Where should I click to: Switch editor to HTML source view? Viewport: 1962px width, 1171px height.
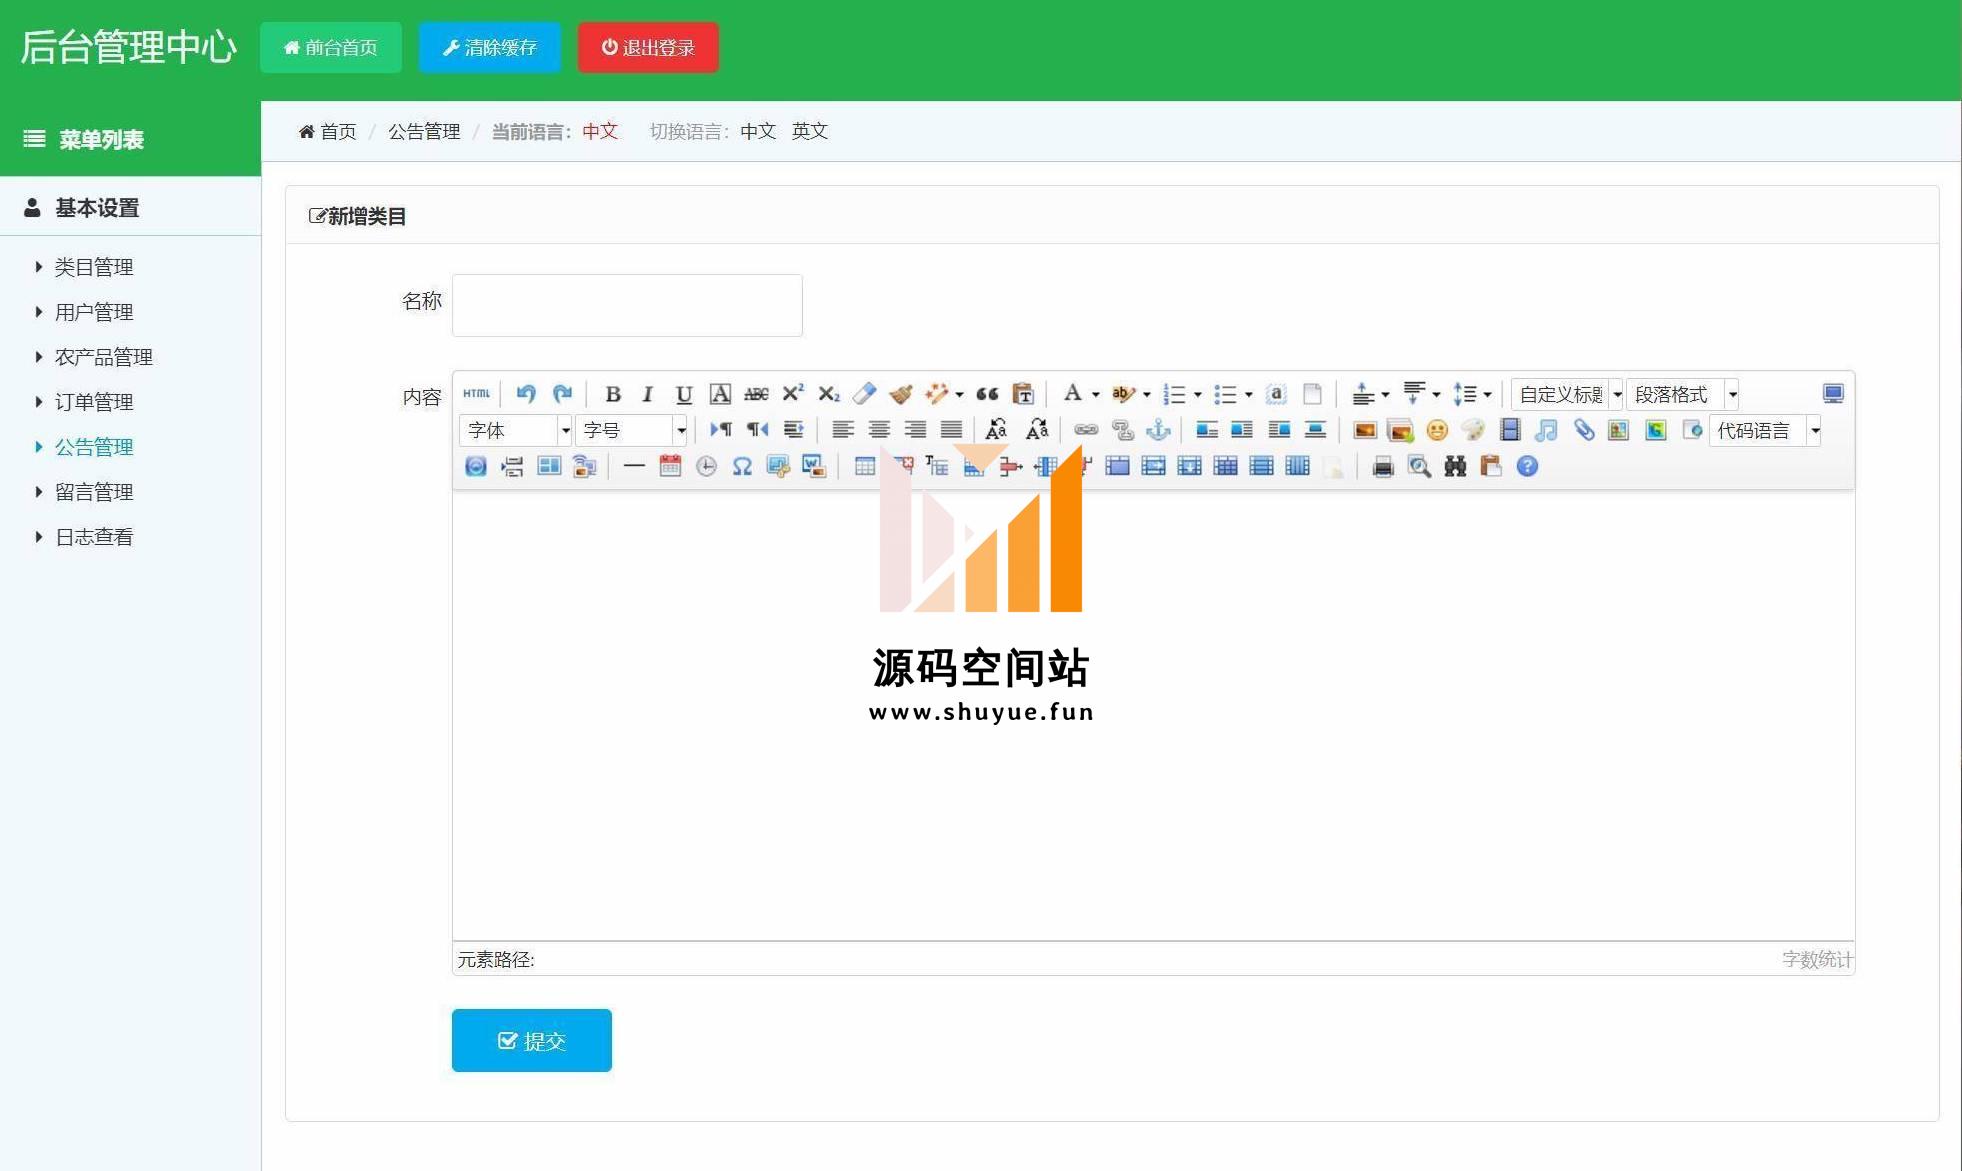tap(477, 394)
